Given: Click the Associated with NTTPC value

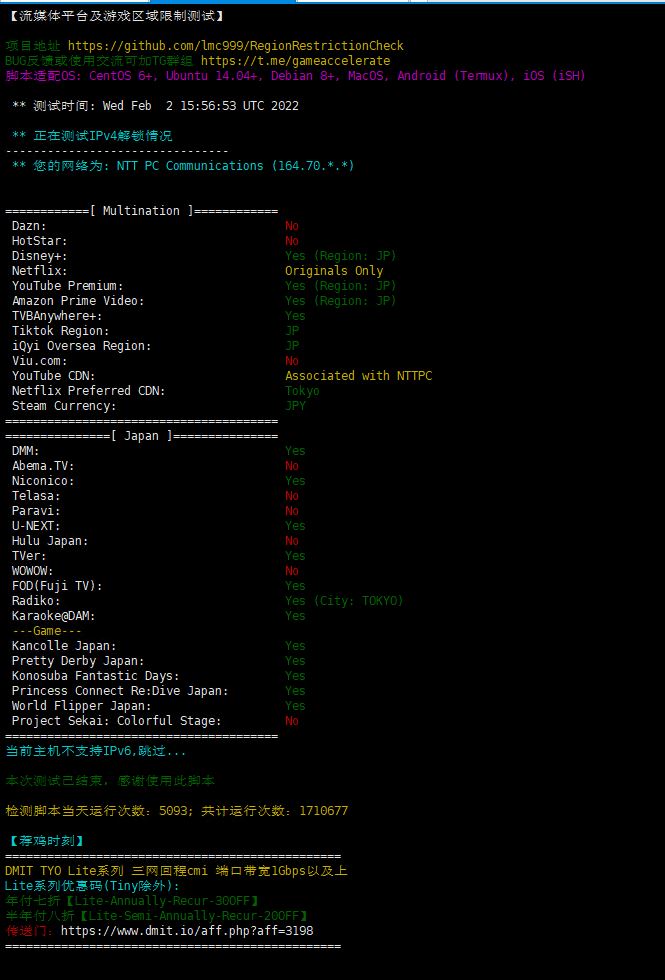Looking at the screenshot, I should [358, 376].
